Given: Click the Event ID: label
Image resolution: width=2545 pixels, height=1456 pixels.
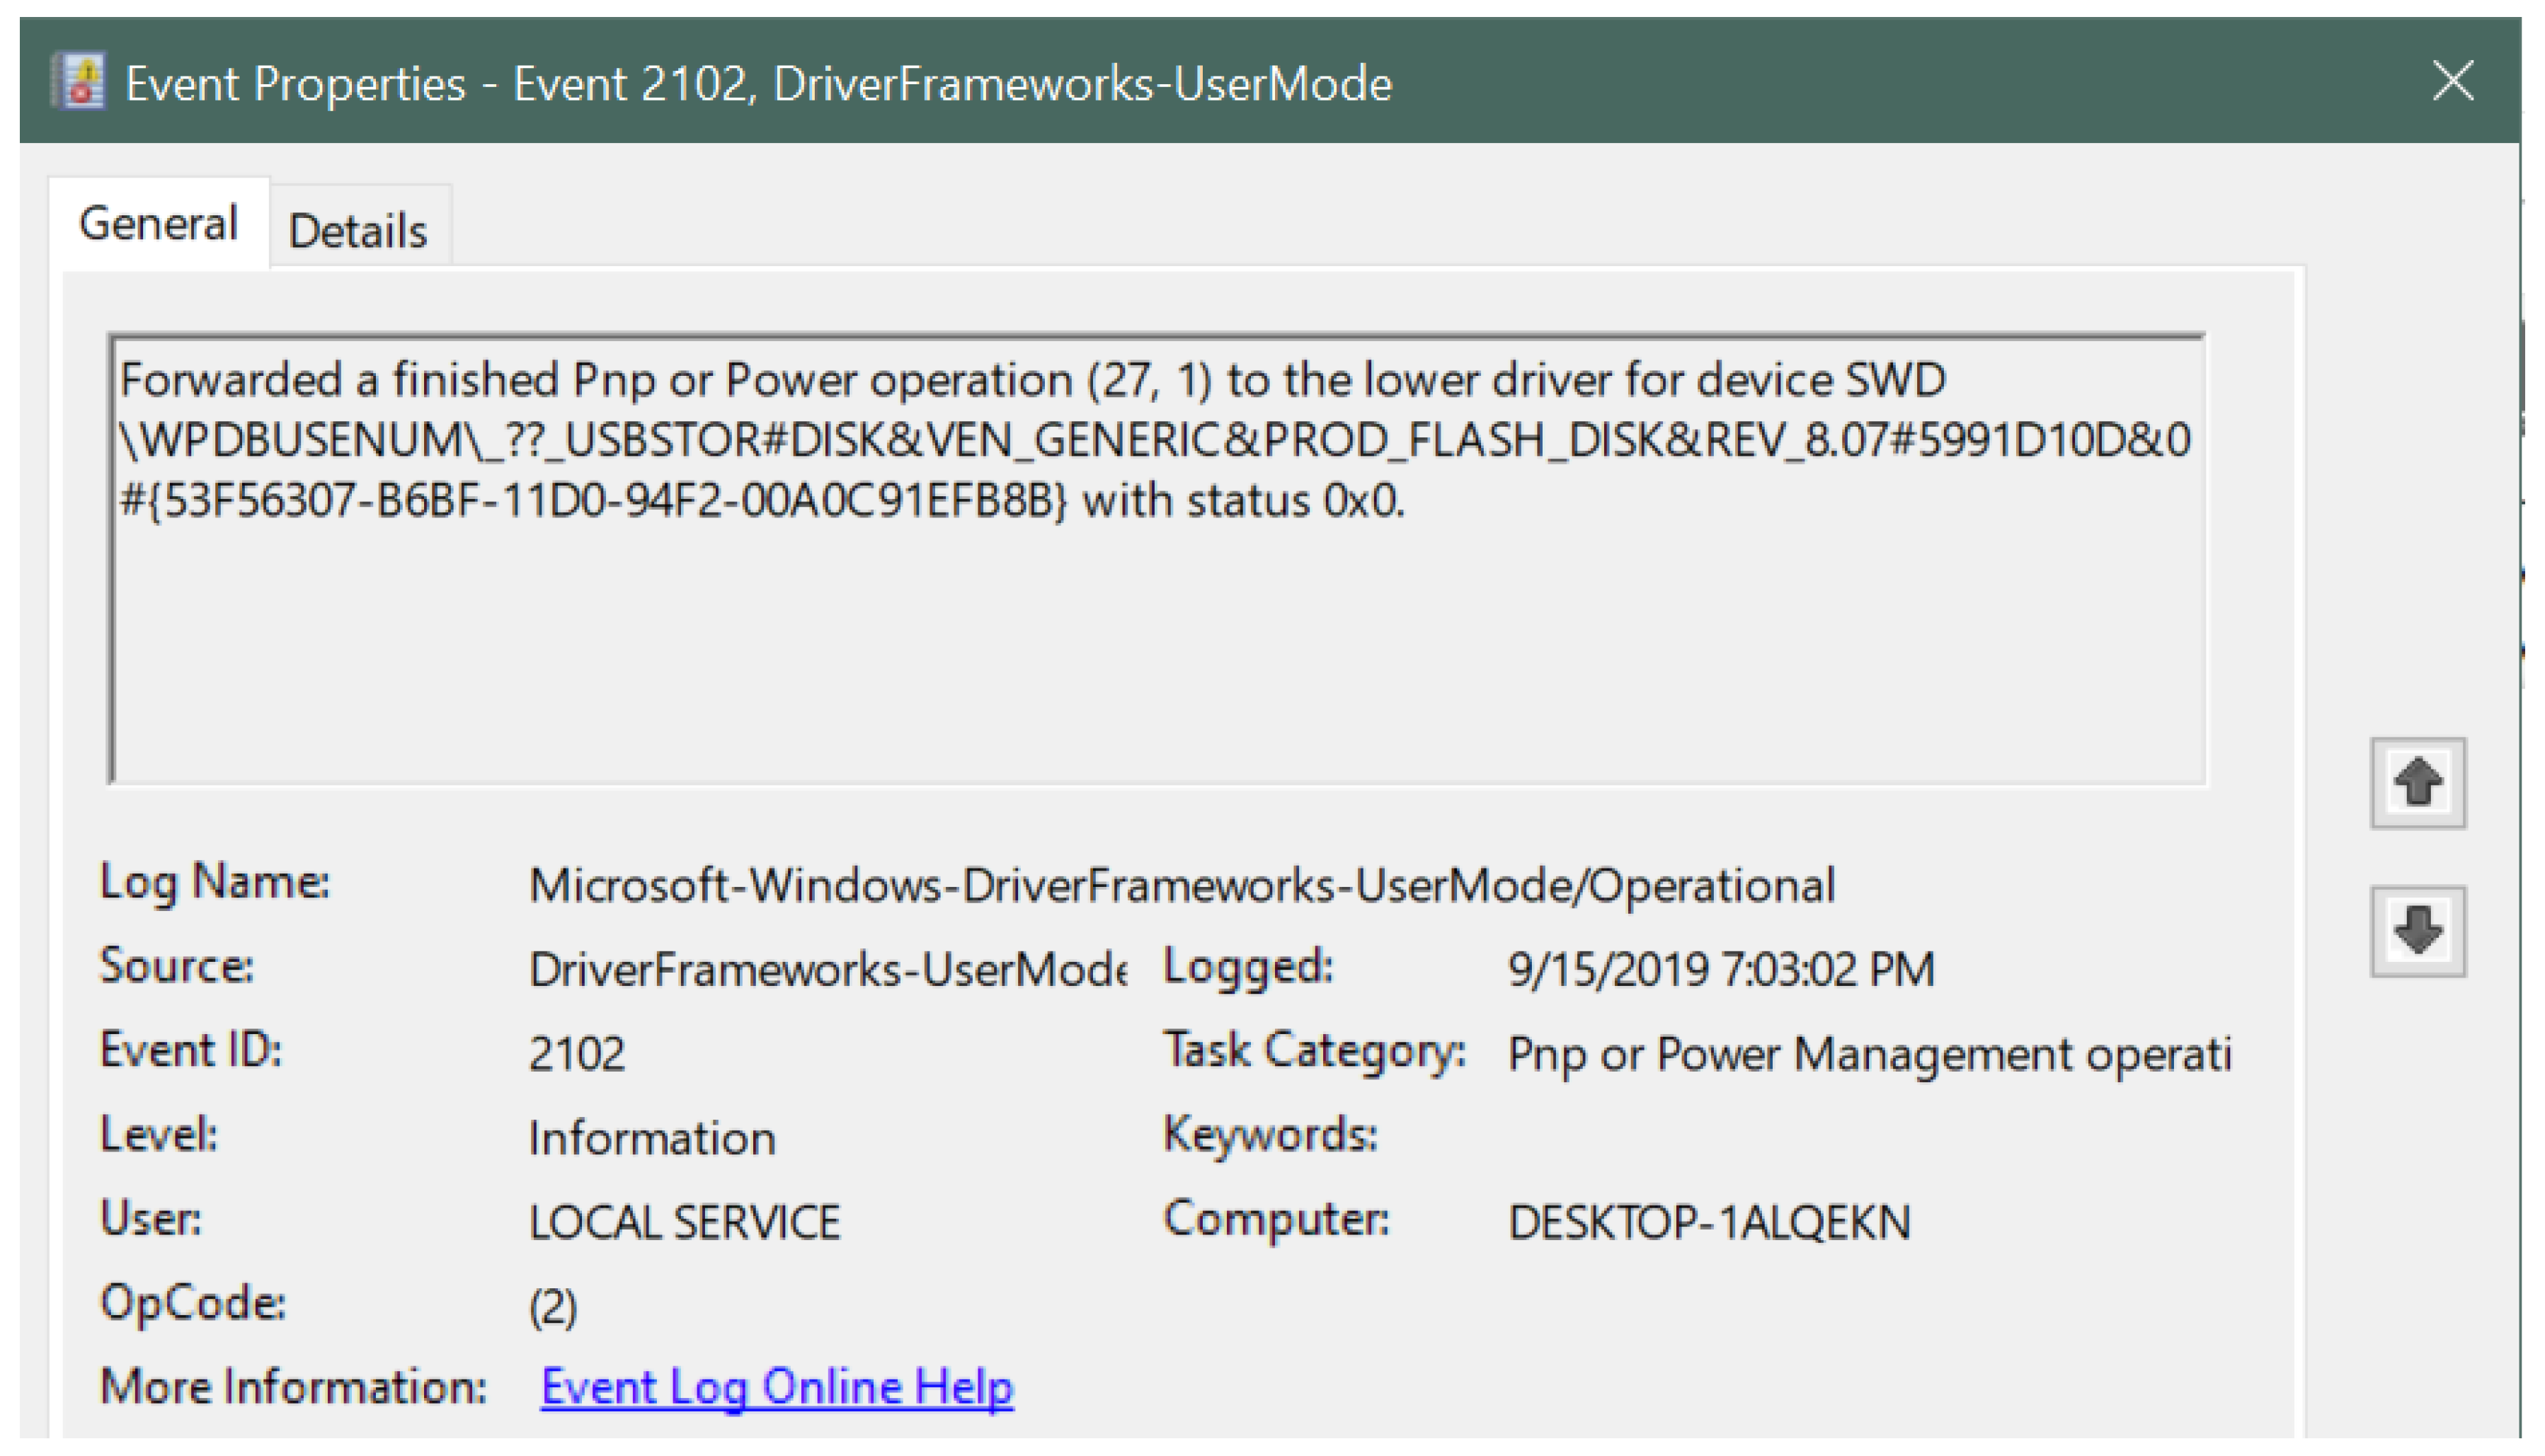Looking at the screenshot, I should [x=191, y=1051].
